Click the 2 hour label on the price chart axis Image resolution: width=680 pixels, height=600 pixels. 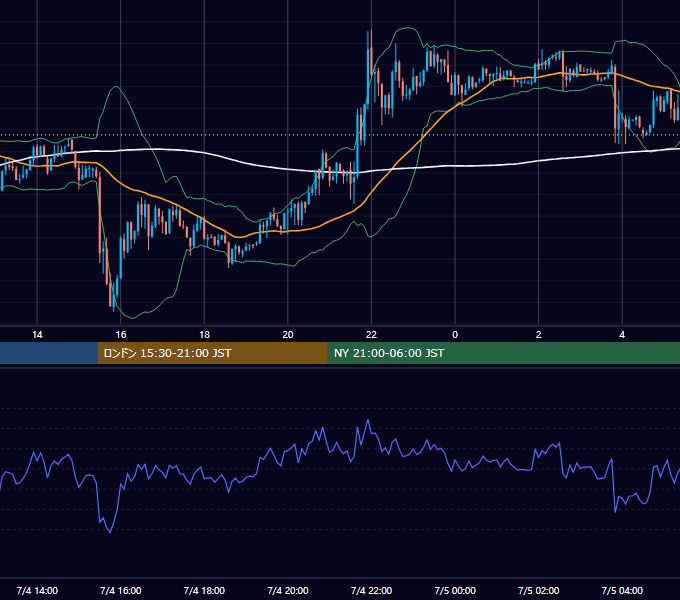click(x=539, y=335)
